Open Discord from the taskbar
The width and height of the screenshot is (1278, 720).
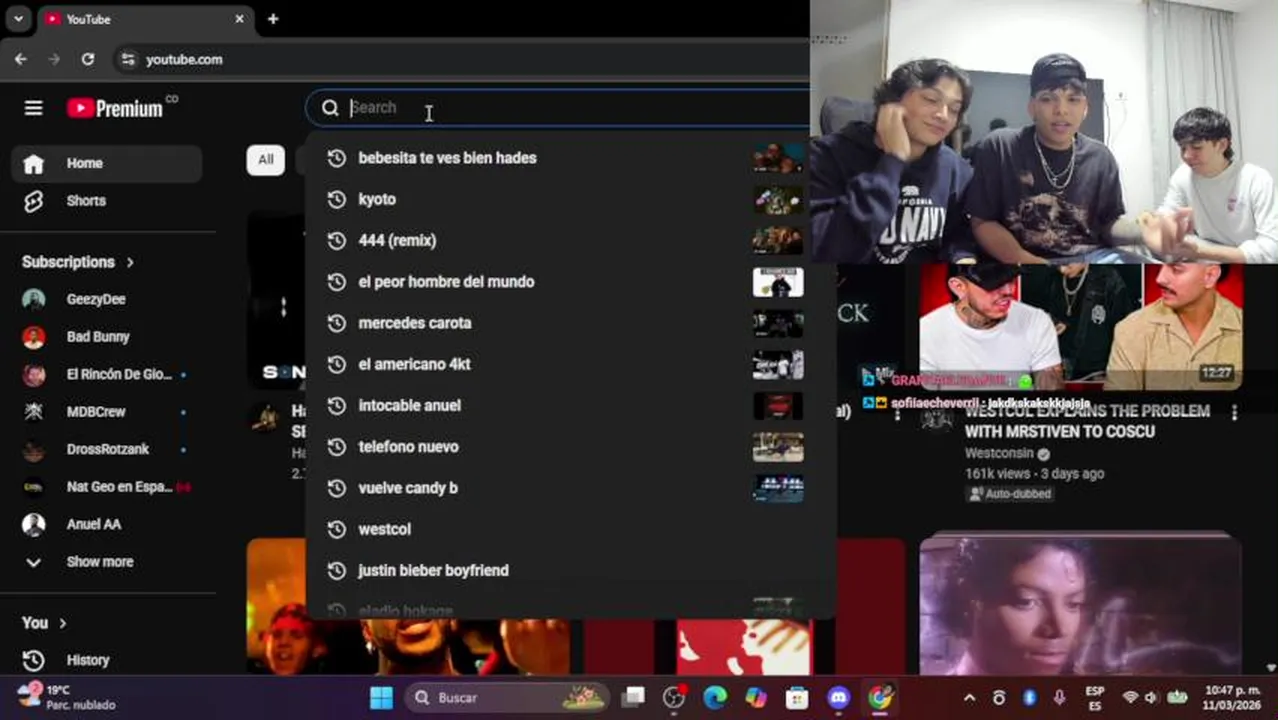point(838,698)
